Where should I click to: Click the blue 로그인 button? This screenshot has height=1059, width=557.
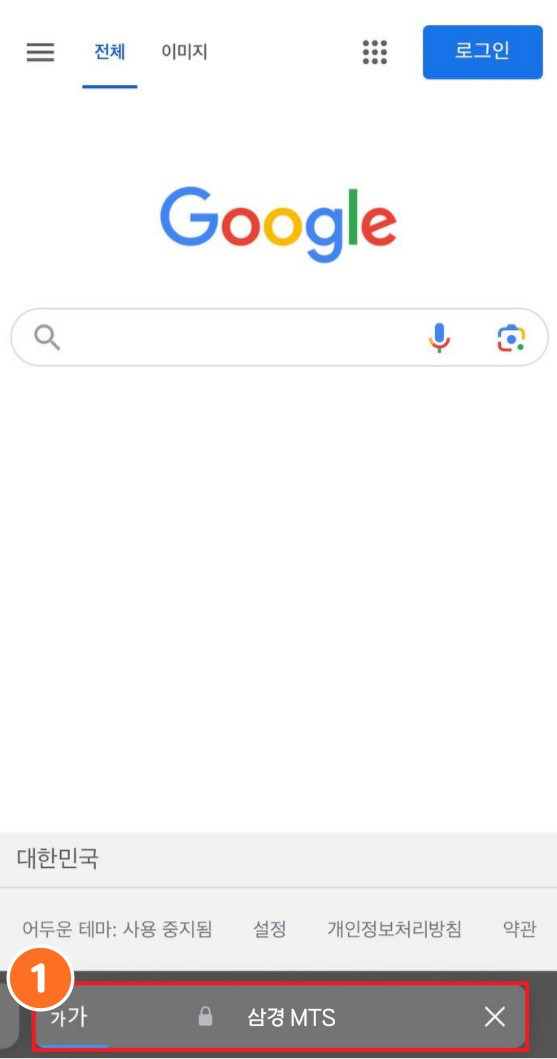click(483, 52)
